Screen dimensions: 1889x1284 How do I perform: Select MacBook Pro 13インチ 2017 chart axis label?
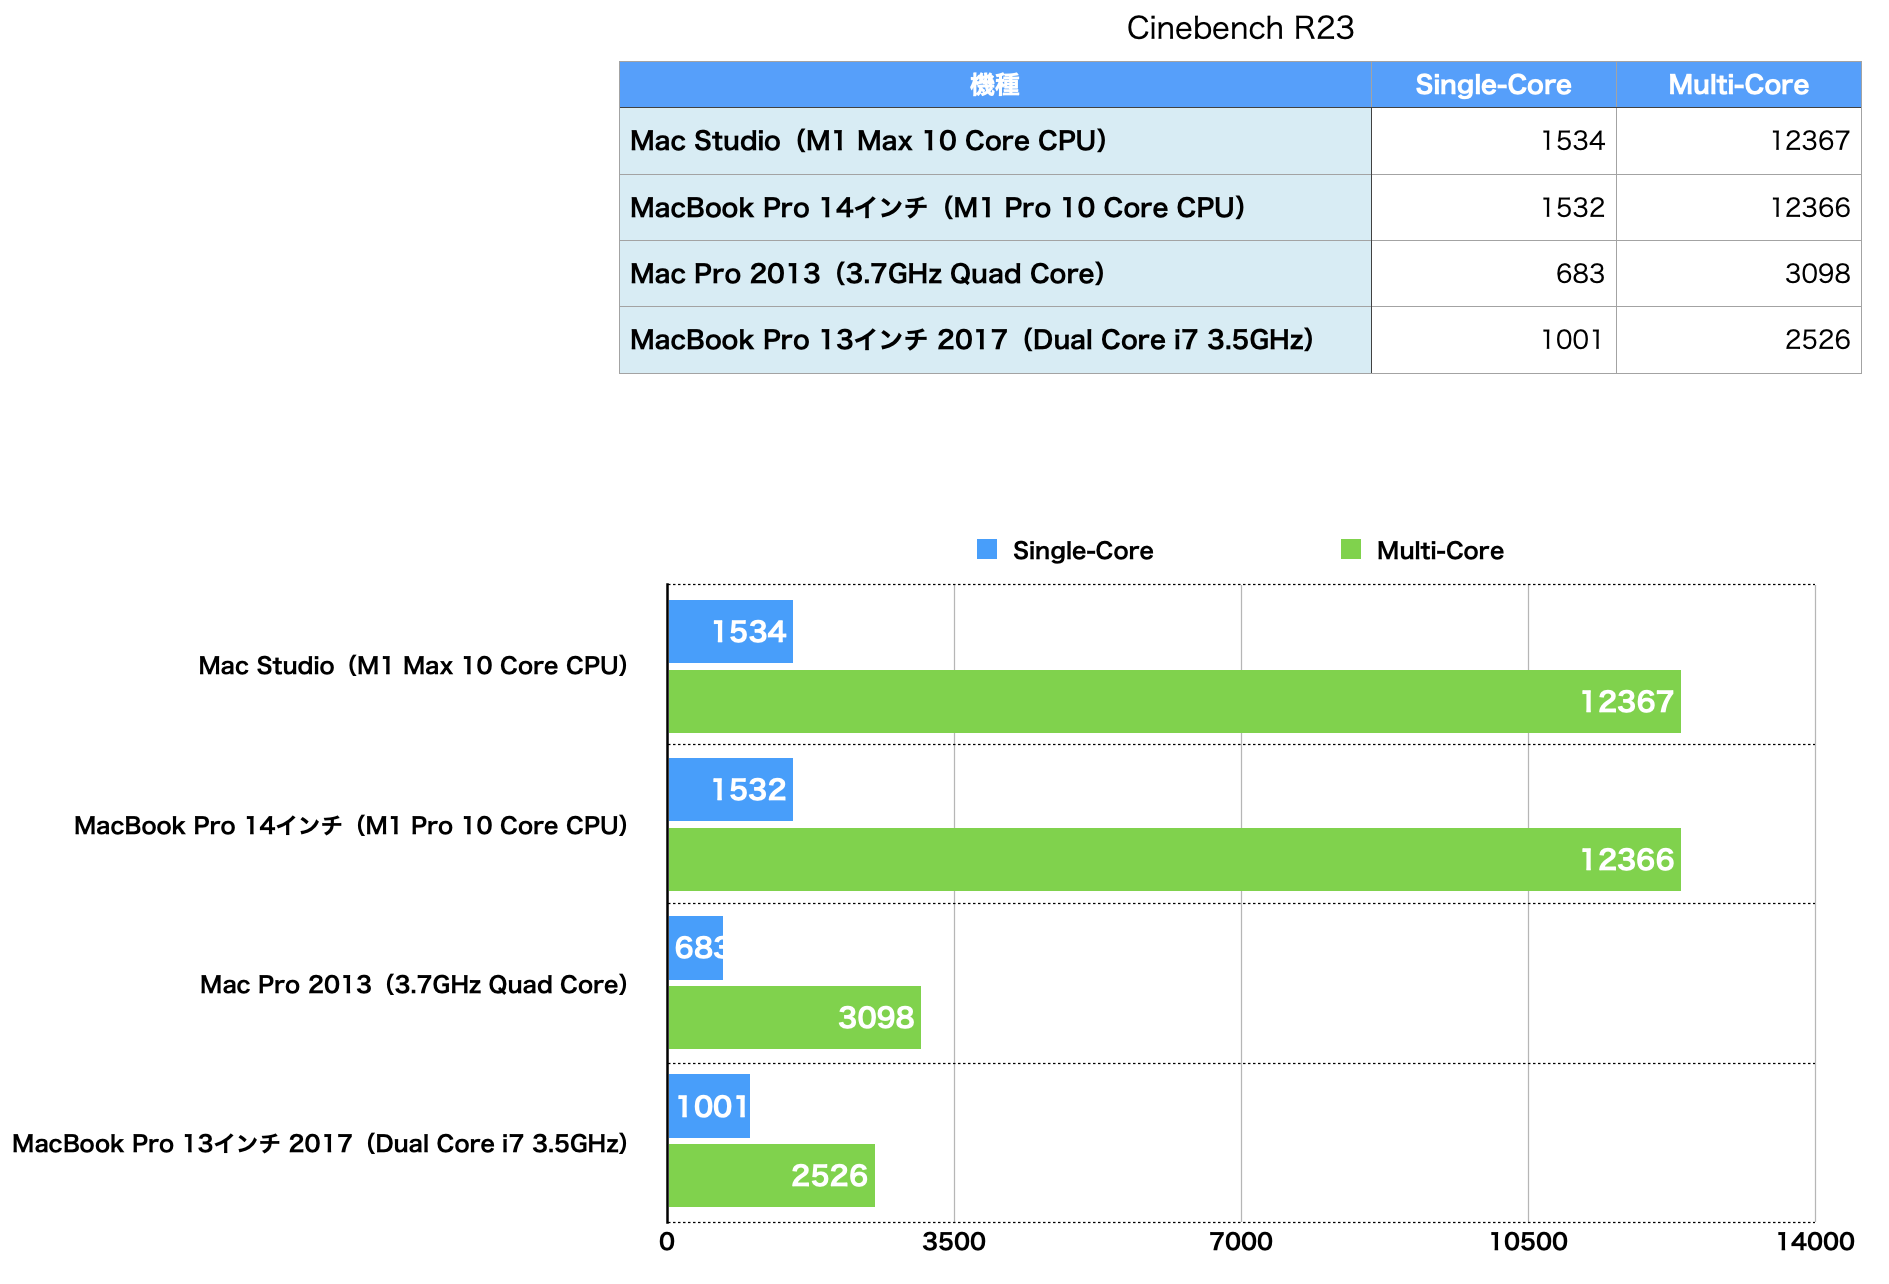(320, 1143)
